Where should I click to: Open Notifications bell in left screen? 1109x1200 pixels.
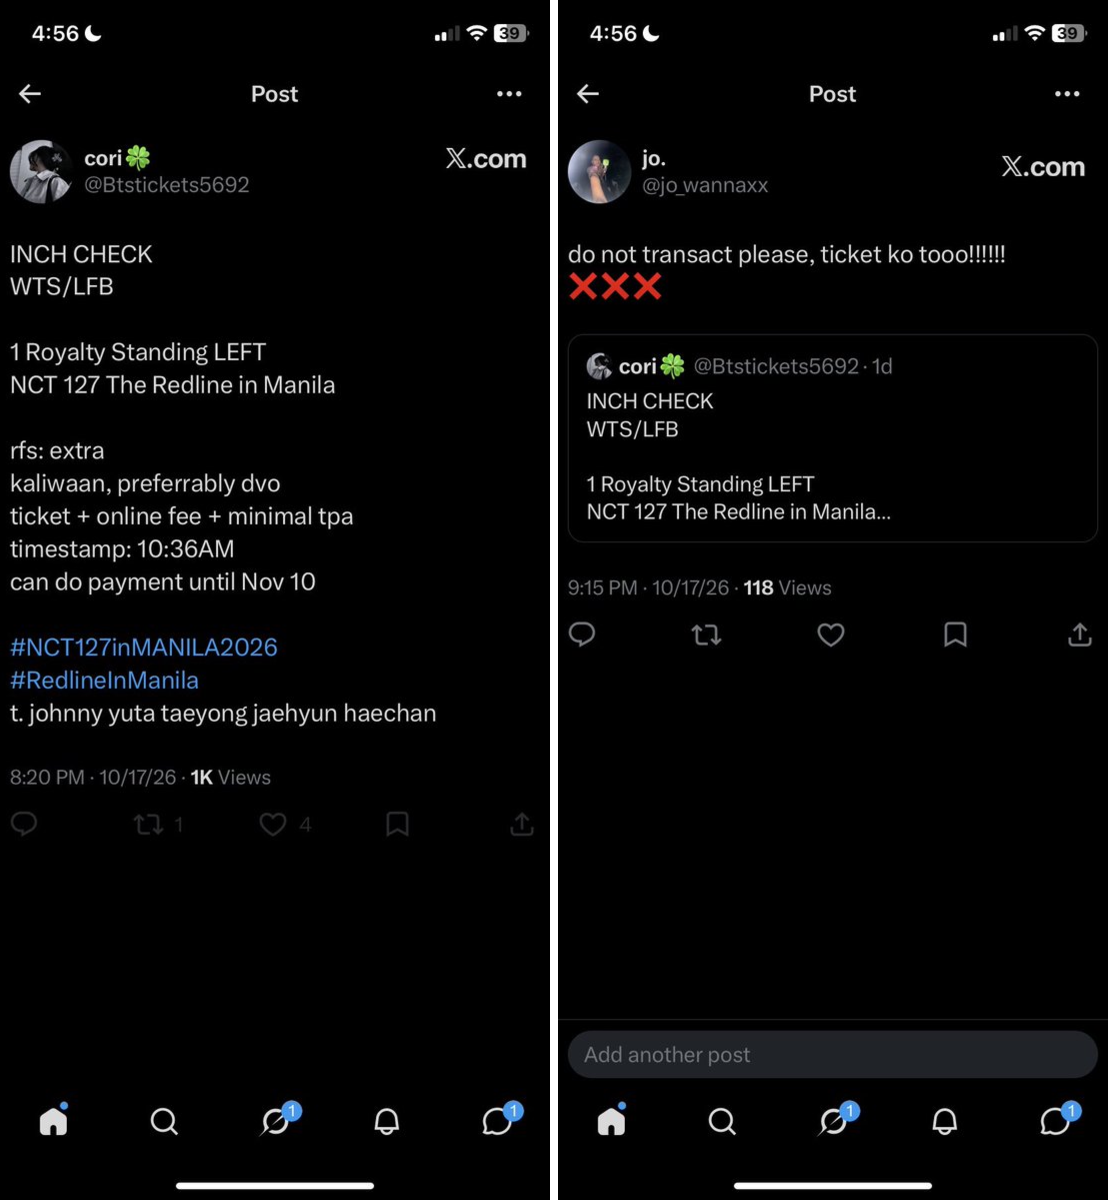387,1121
